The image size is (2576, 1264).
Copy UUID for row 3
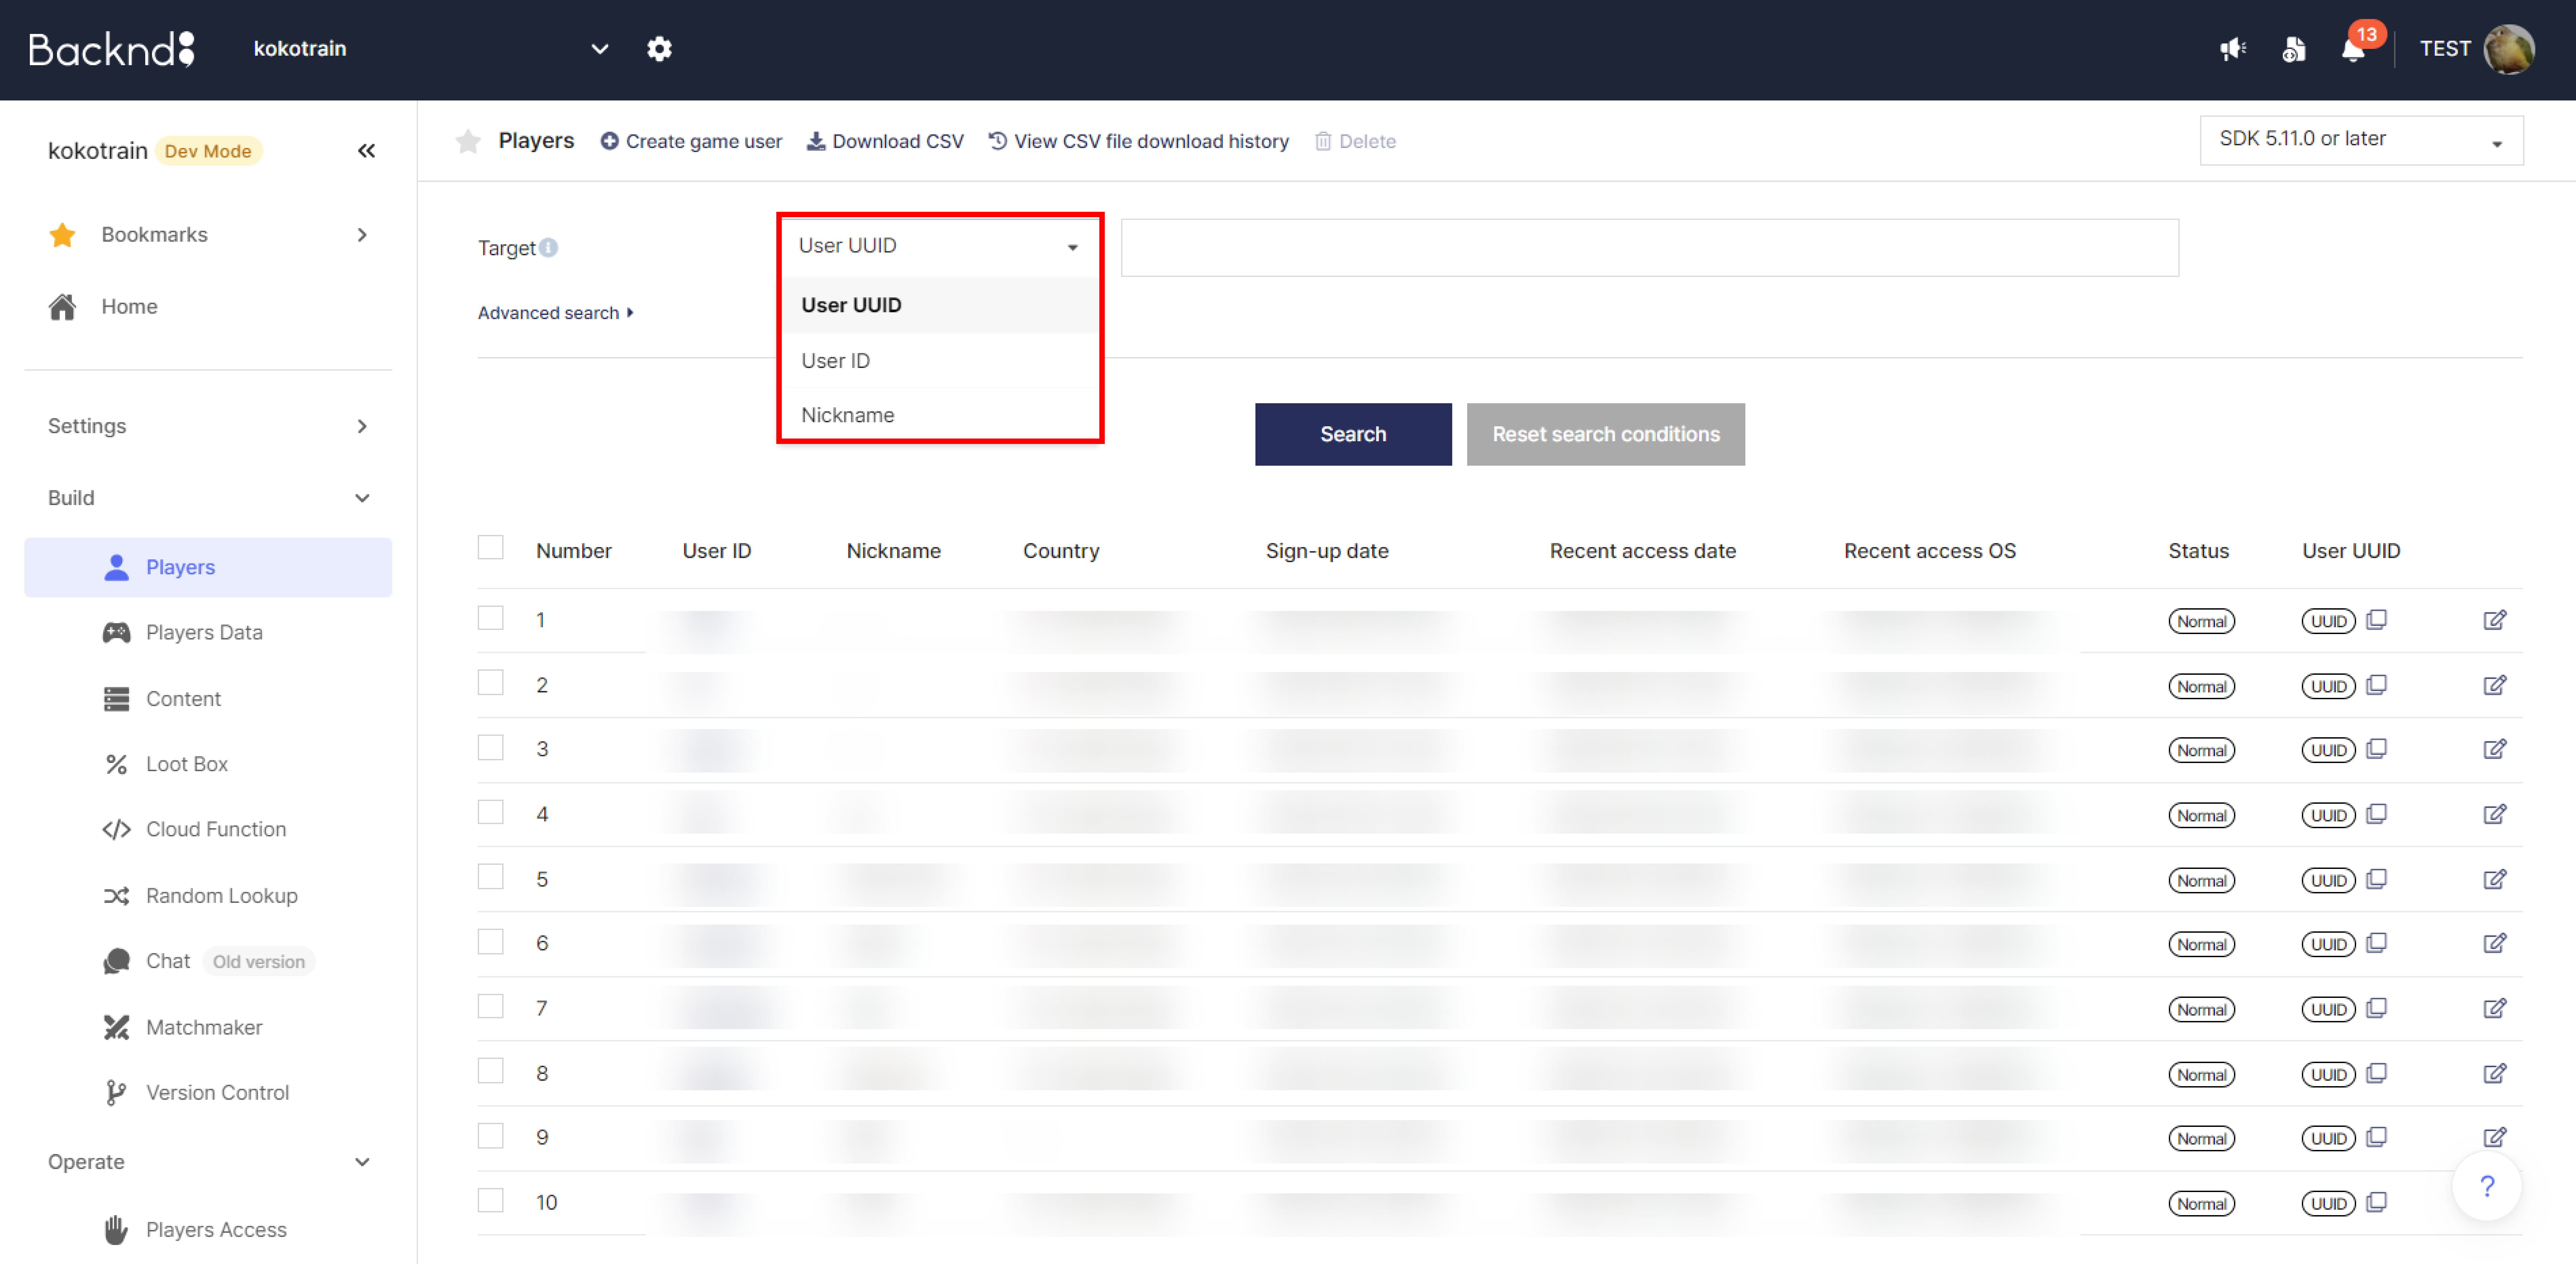[x=2377, y=749]
